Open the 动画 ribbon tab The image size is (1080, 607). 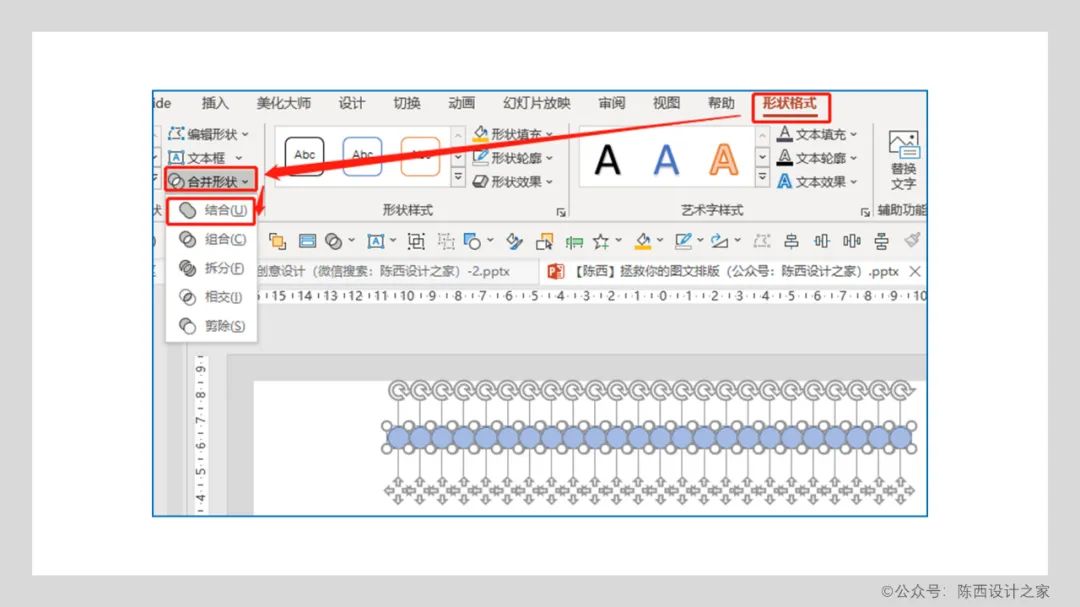(x=461, y=103)
